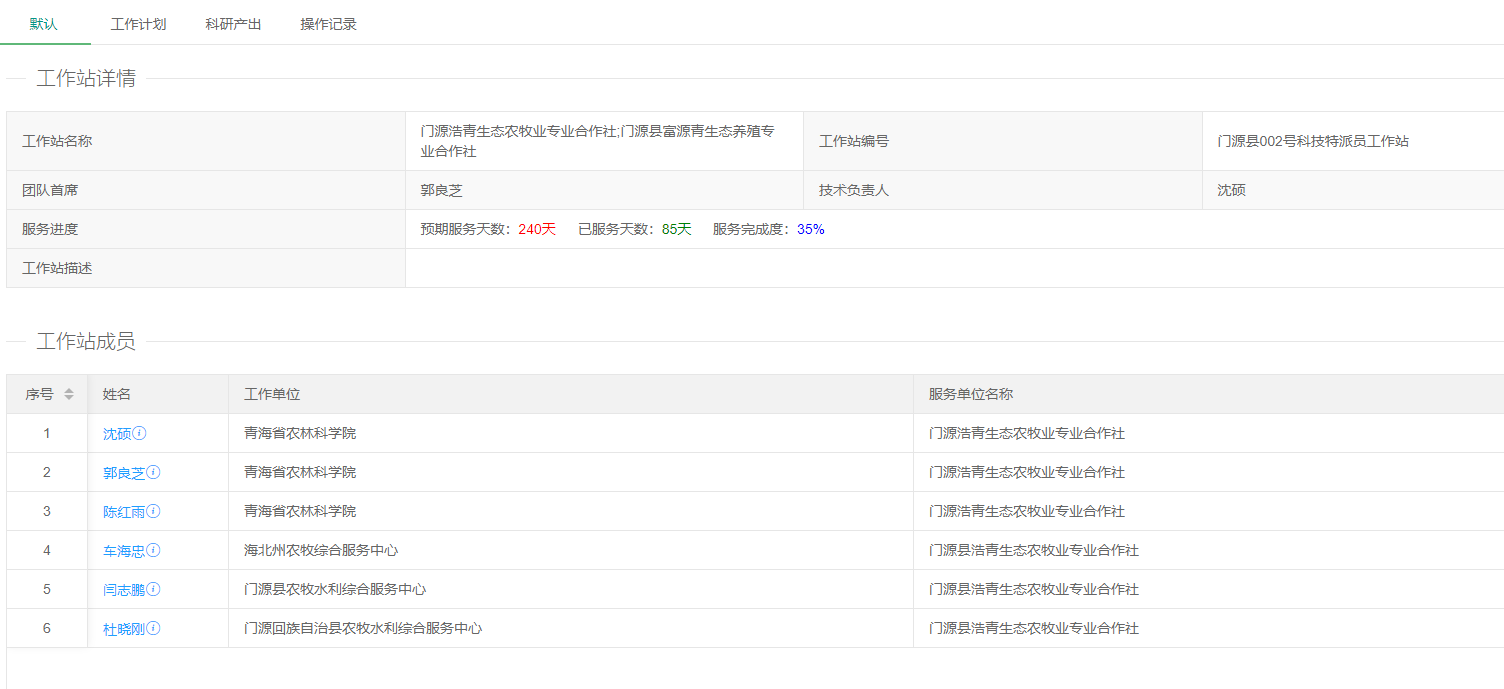1504x689 pixels.
Task: Click the info icon beside 杜晓刚
Action: tap(154, 628)
